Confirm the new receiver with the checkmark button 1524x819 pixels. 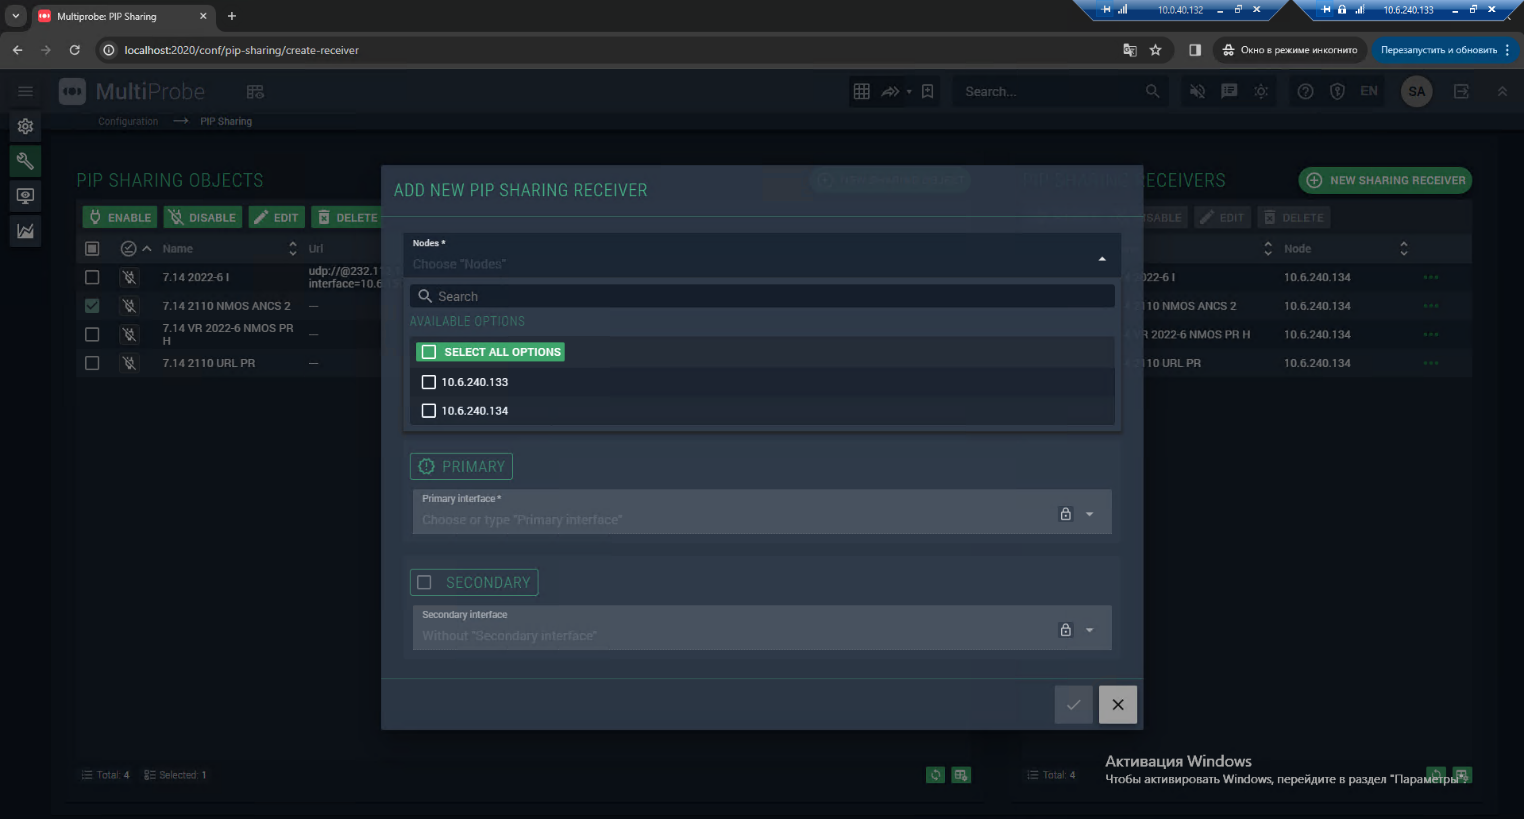click(x=1073, y=704)
